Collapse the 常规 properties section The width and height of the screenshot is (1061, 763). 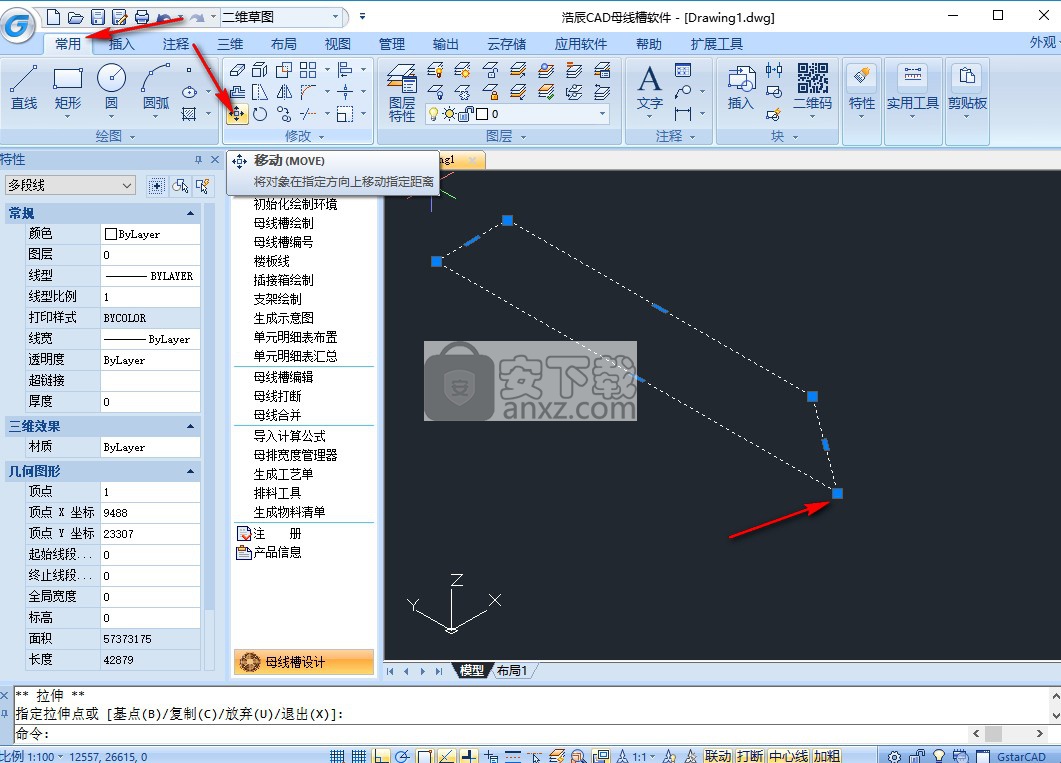point(190,214)
